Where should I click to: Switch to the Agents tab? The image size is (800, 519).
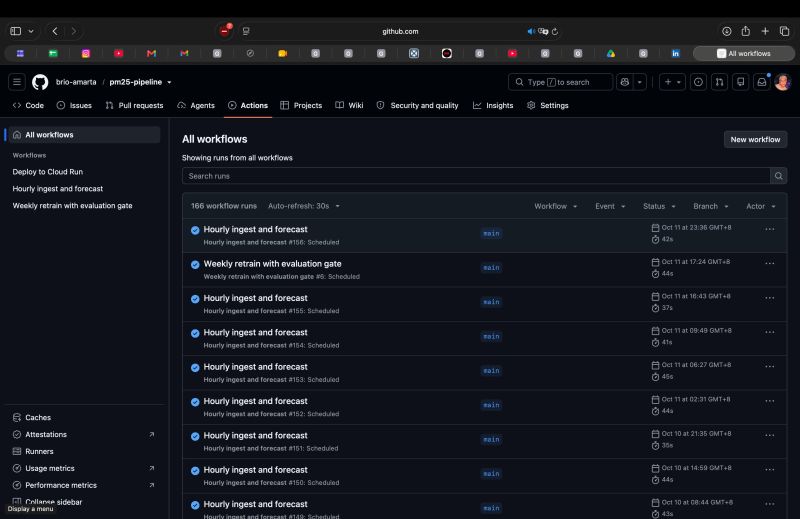point(196,105)
